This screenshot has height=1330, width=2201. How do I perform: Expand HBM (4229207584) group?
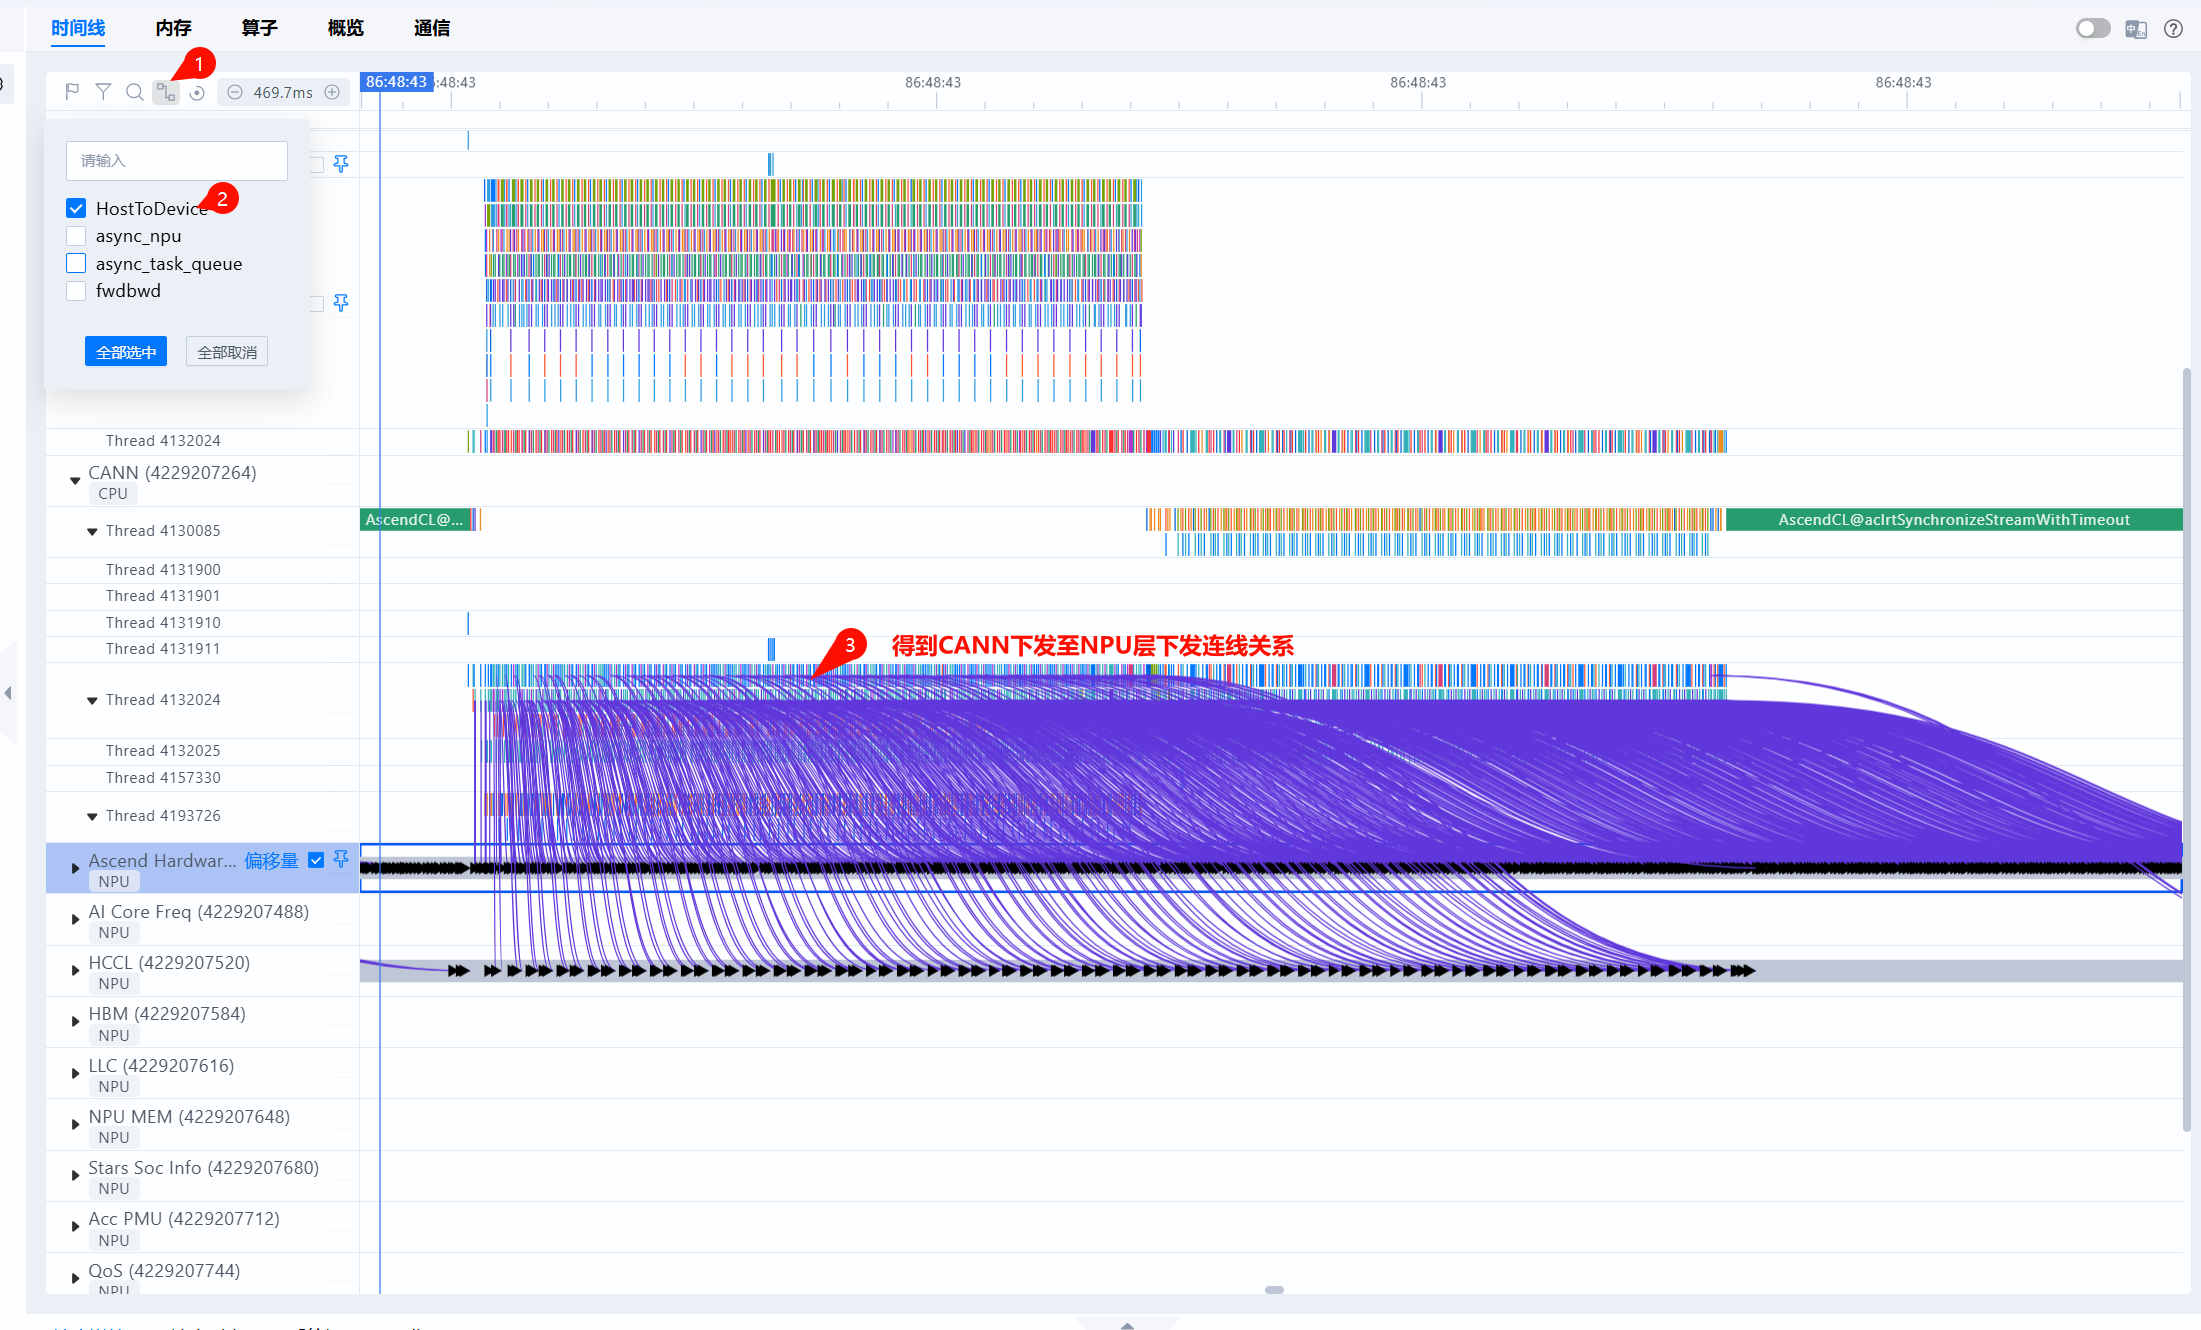click(x=75, y=1021)
